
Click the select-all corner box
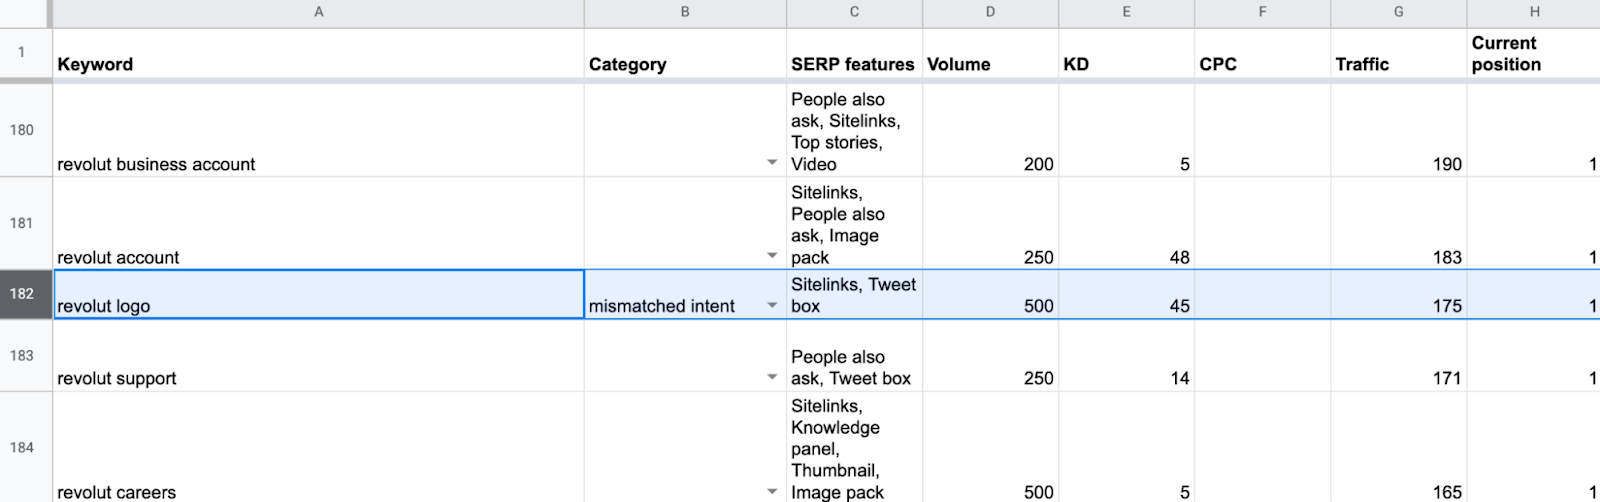[x=24, y=12]
